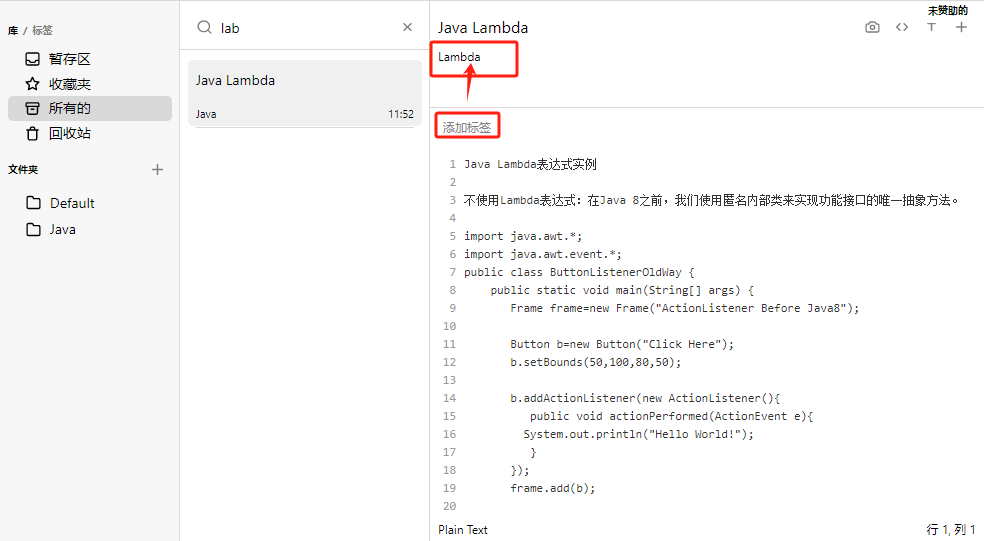
Task: Click the line 'import java.awt.event.*;'
Action: point(543,254)
